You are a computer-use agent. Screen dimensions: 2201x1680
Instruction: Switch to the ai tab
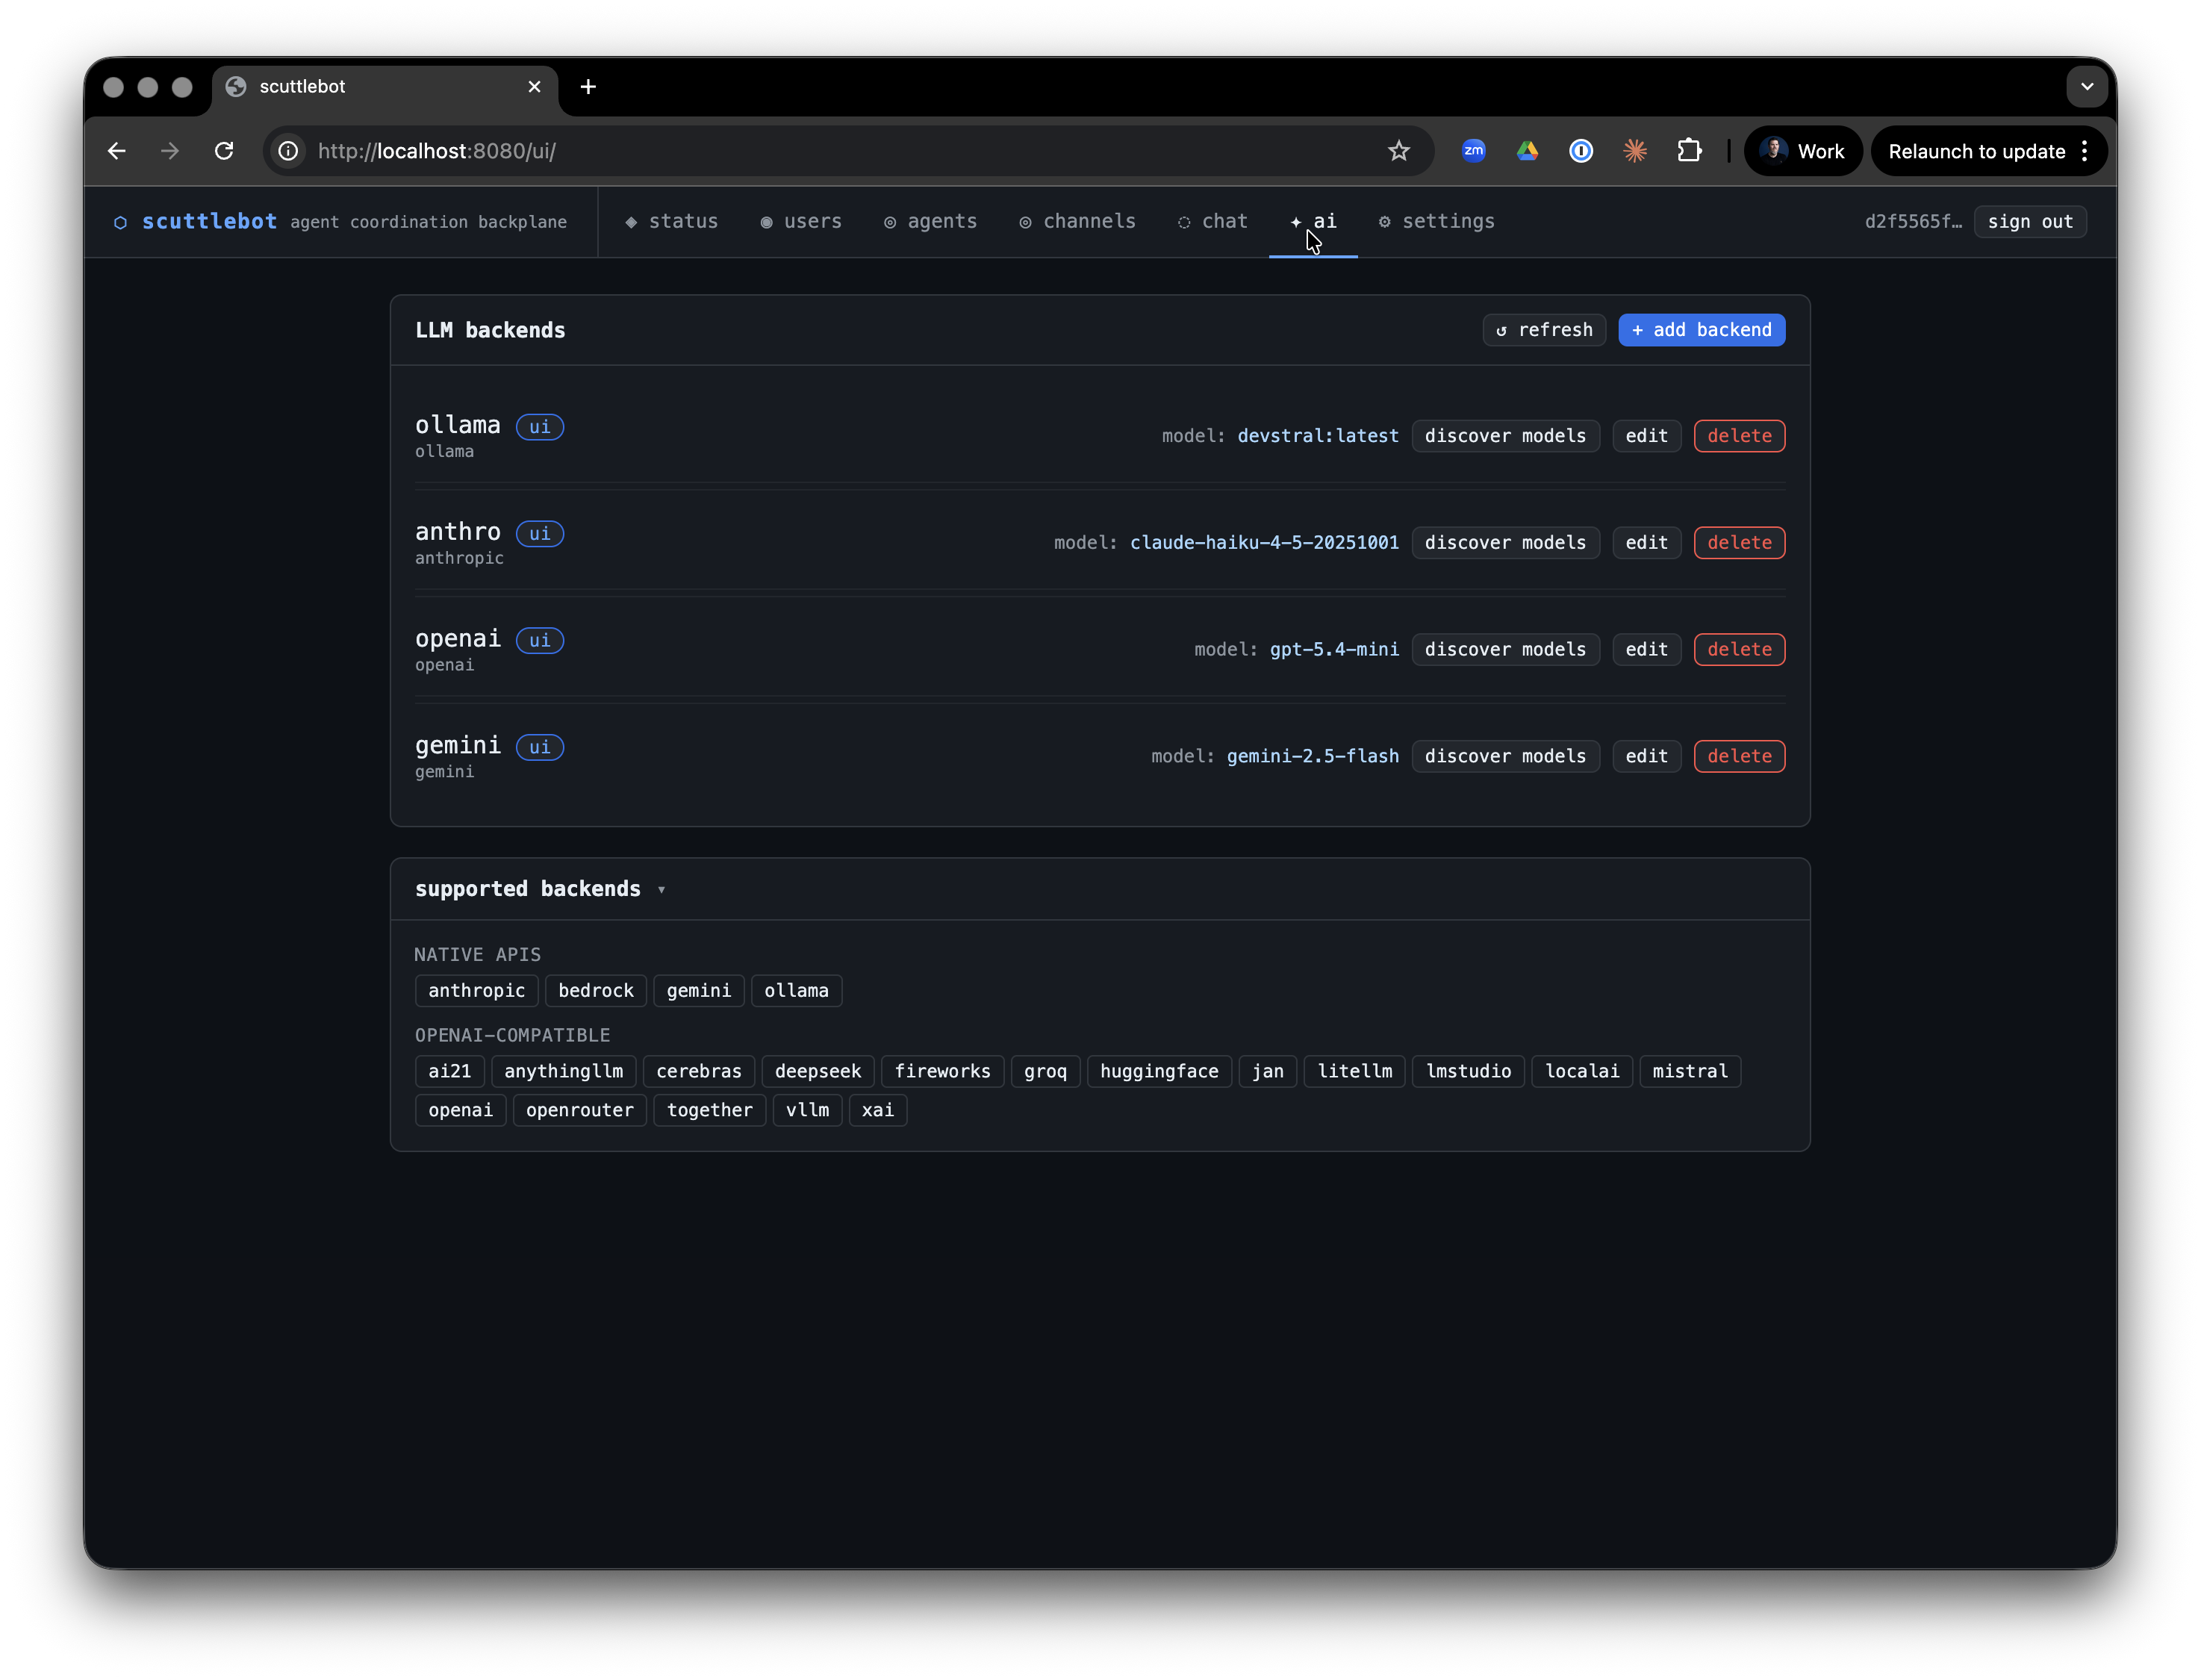[1313, 221]
